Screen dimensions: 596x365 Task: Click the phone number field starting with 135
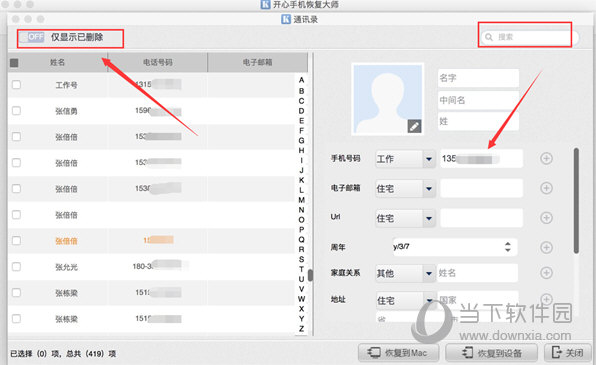pos(482,159)
